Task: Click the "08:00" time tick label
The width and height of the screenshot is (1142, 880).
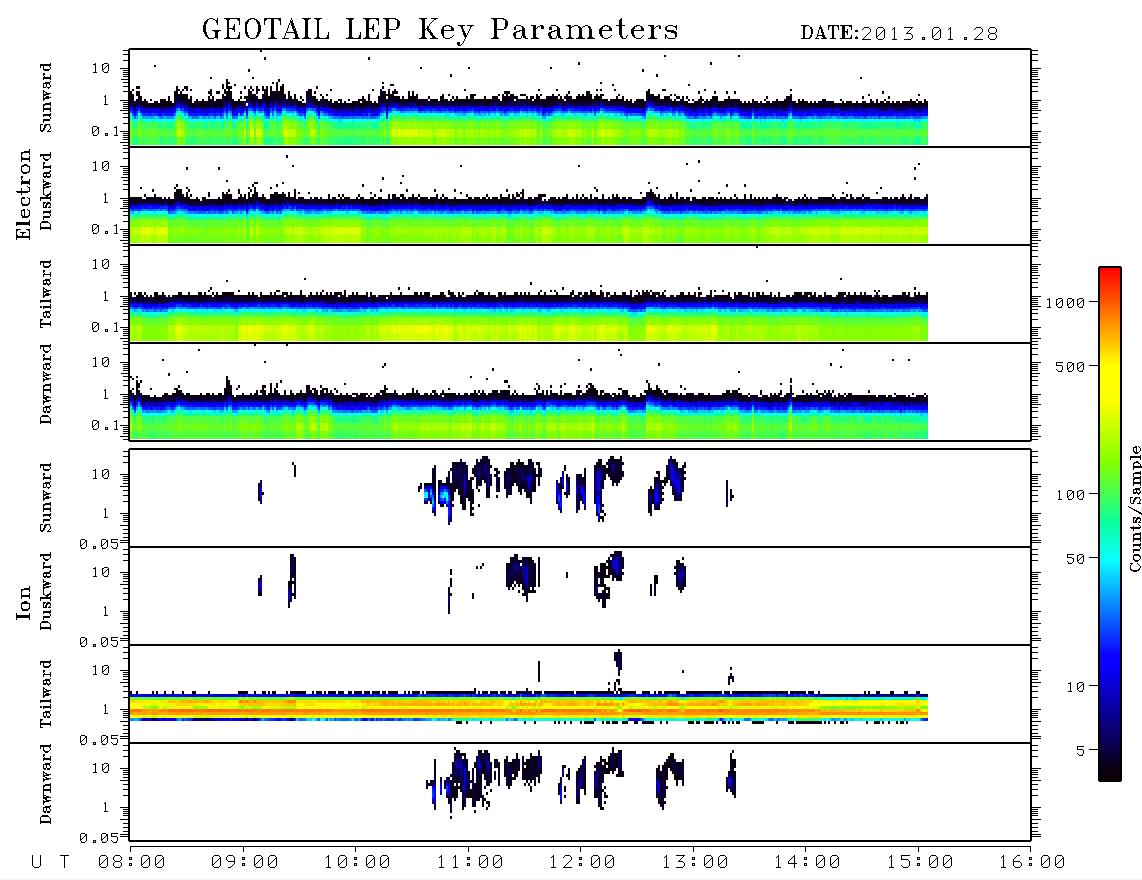Action: point(132,863)
